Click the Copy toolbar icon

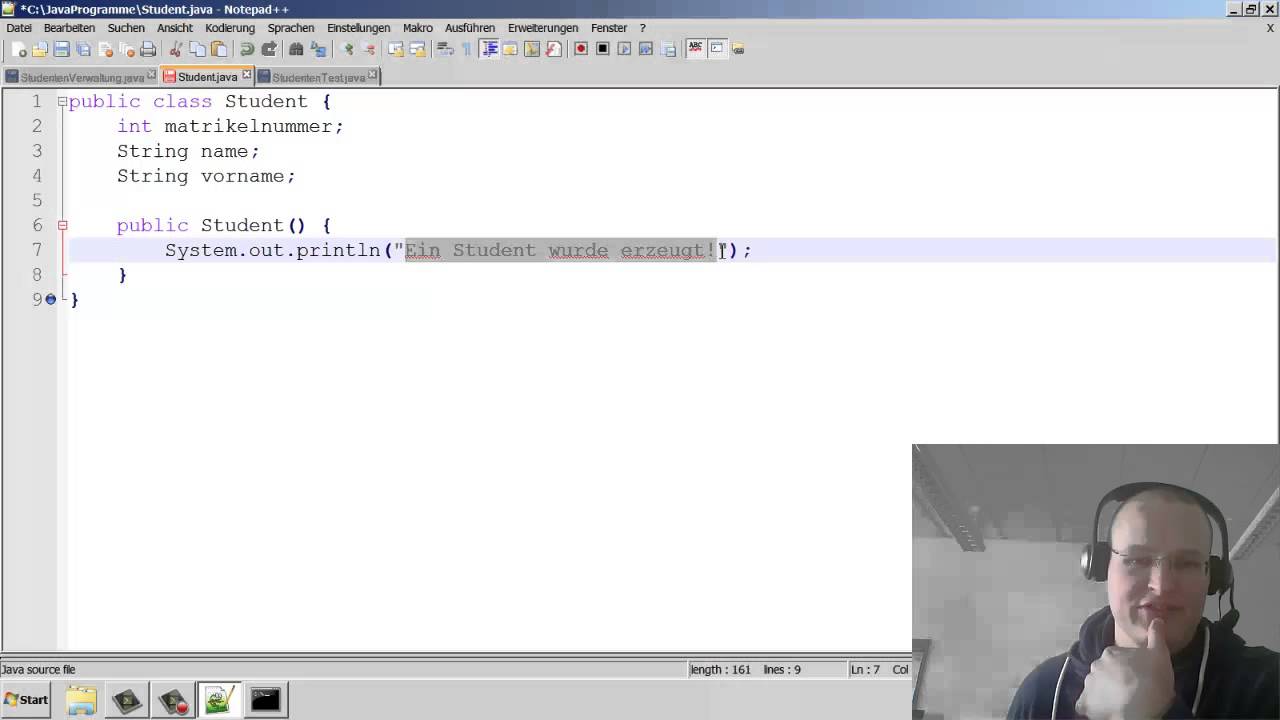pyautogui.click(x=197, y=49)
